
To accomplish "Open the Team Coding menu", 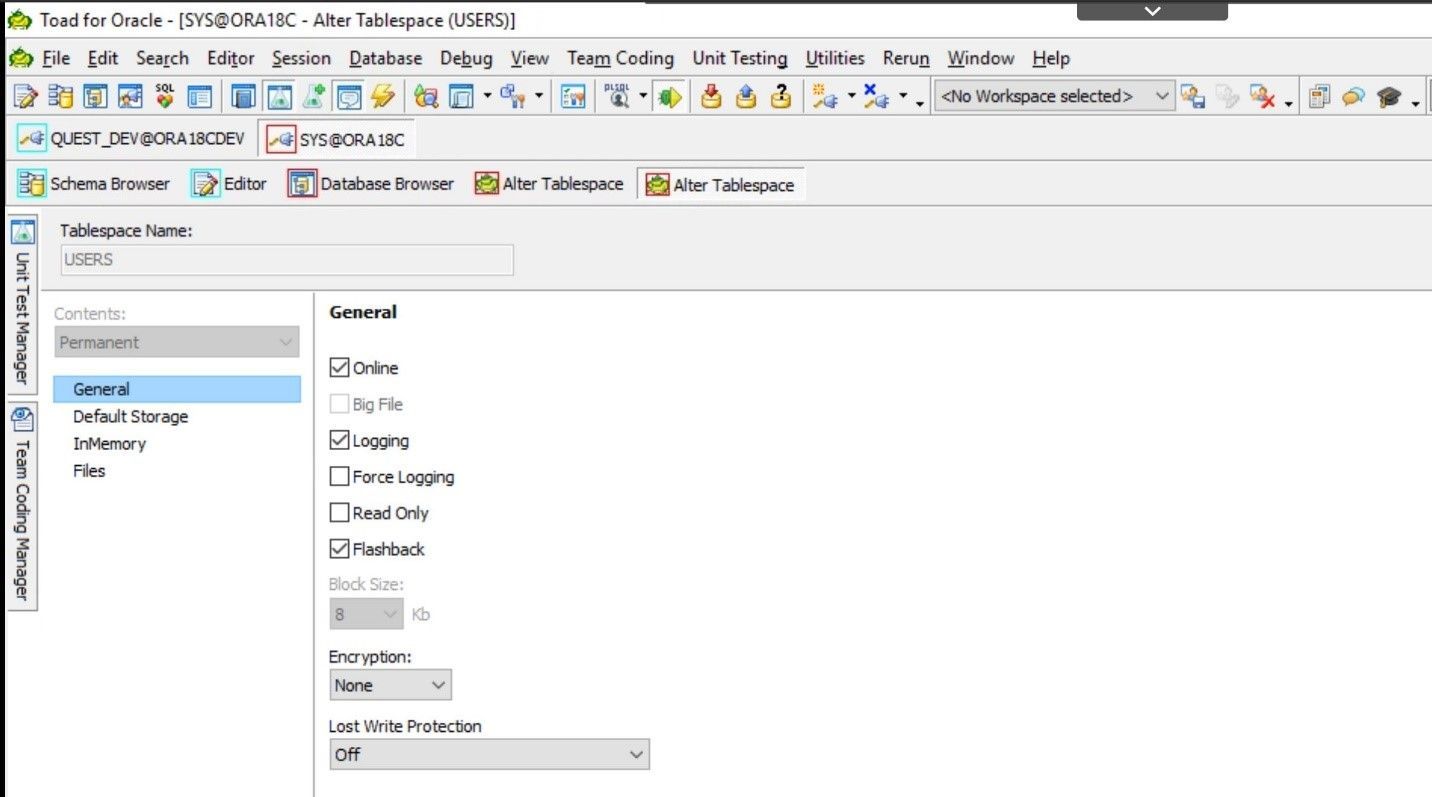I will (620, 59).
